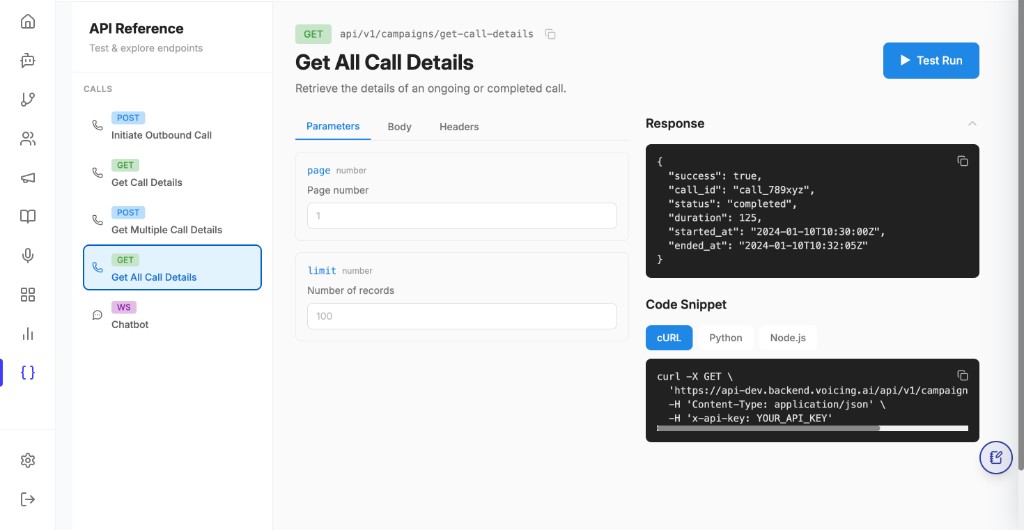Viewport: 1024px width, 530px height.
Task: Open Get Multiple Call Details endpoint
Action: pyautogui.click(x=172, y=220)
